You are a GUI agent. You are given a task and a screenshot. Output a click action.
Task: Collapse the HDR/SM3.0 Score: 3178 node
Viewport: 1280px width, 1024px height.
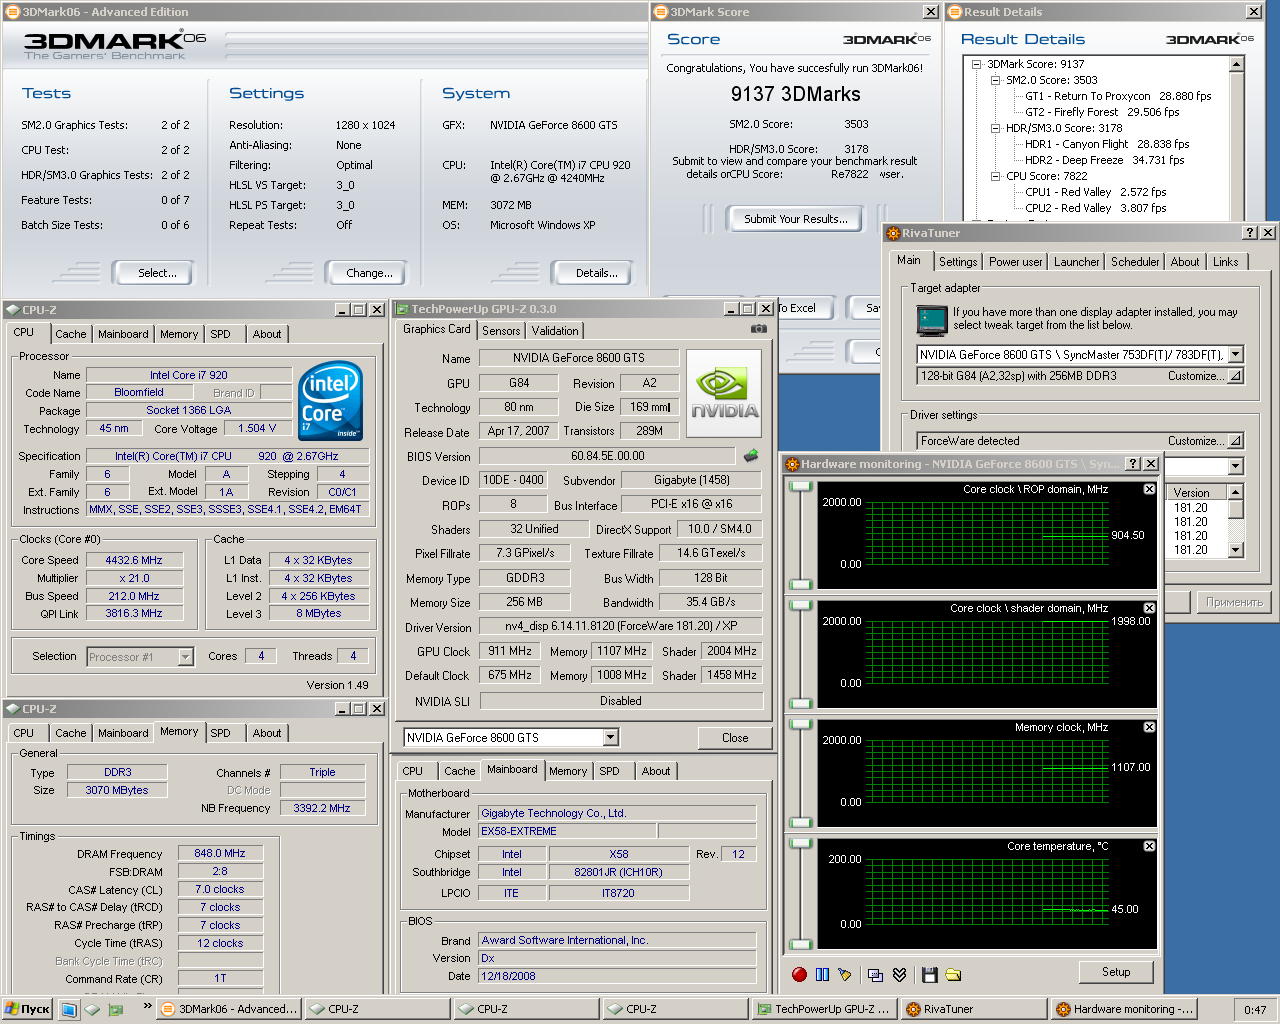click(995, 128)
